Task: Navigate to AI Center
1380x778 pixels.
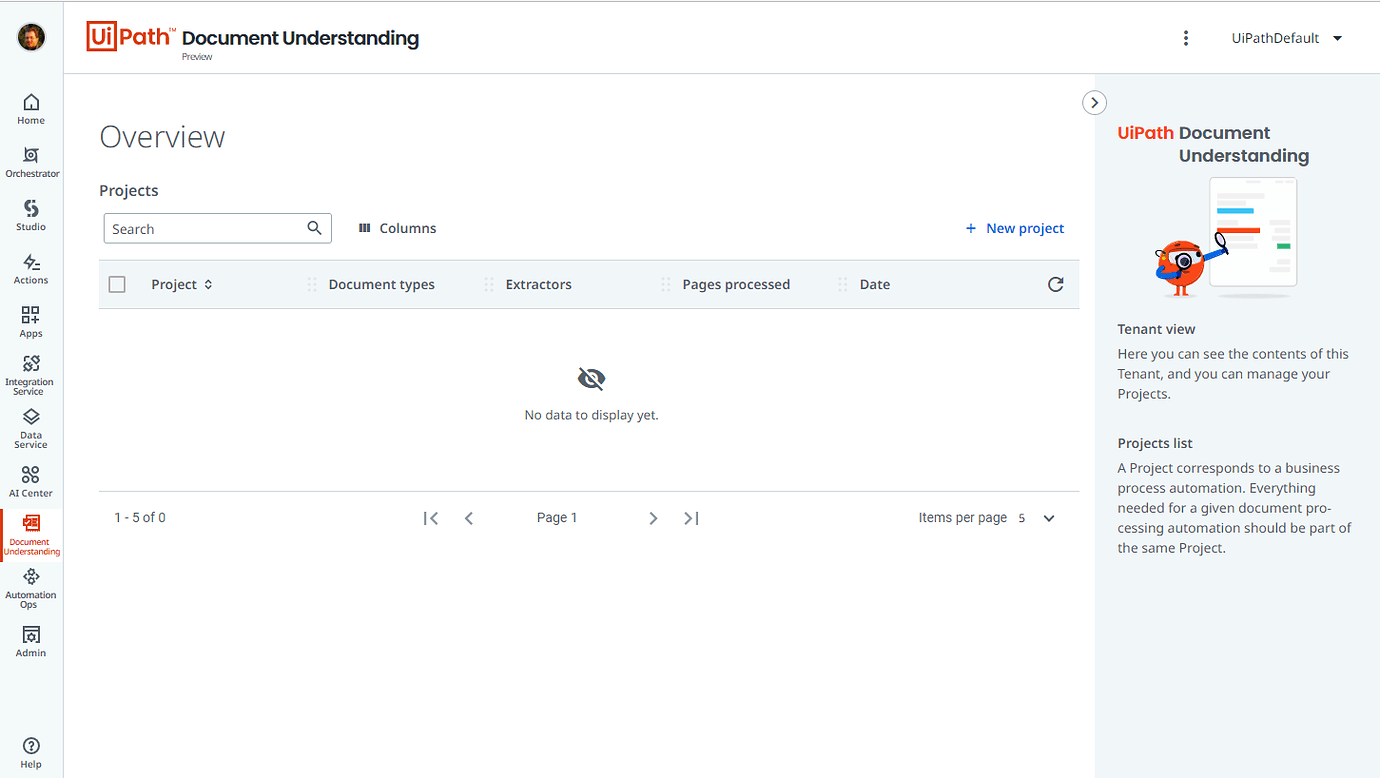Action: point(31,478)
